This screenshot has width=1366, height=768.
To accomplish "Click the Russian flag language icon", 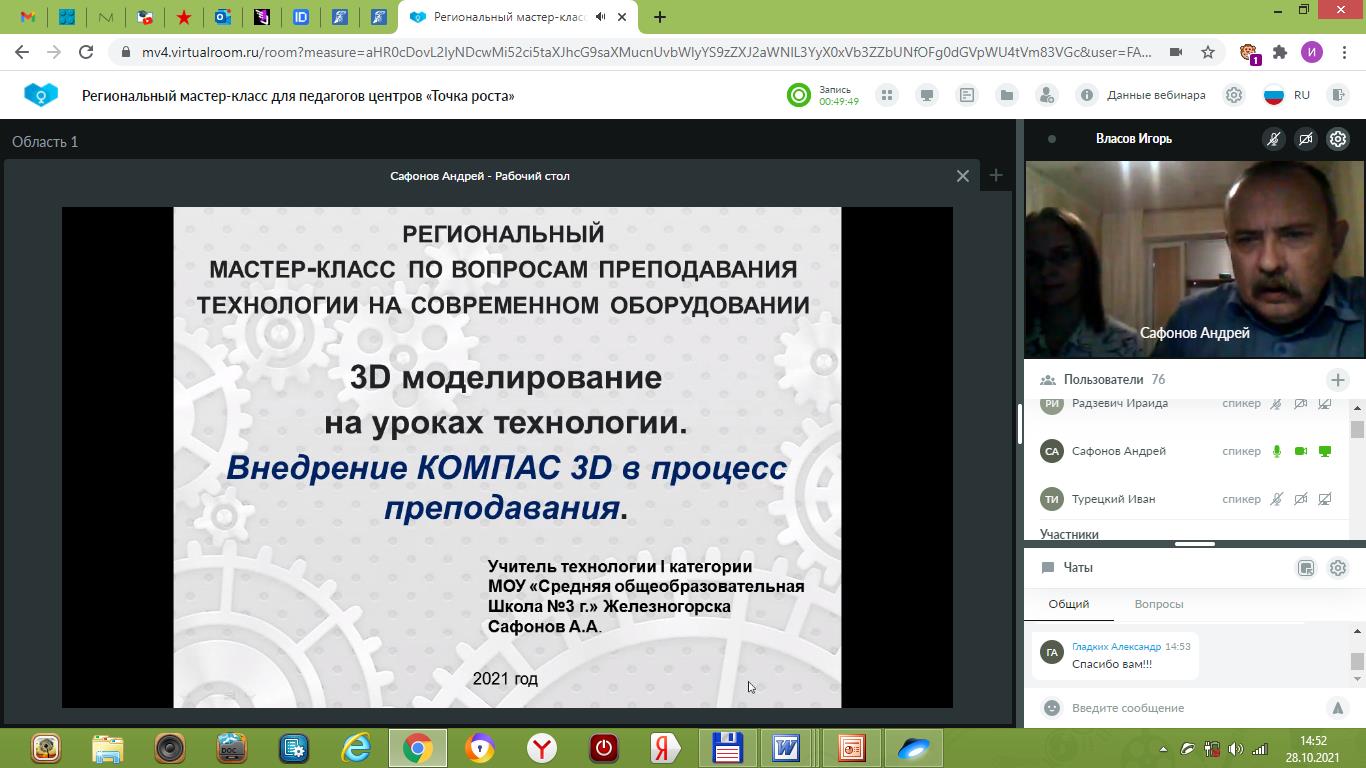I will [1274, 95].
